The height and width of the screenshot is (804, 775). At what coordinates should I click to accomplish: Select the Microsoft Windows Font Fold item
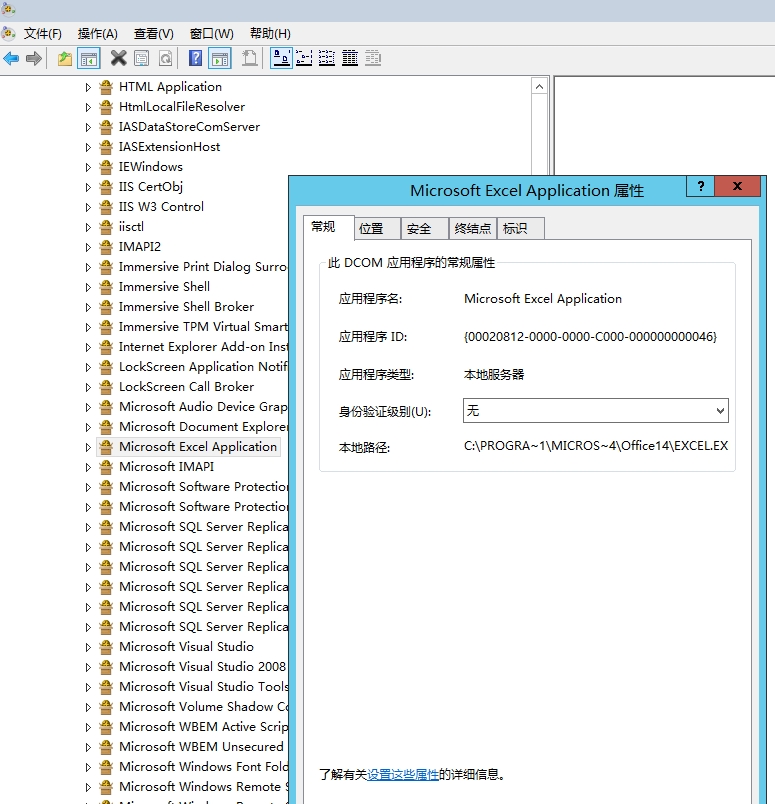click(204, 767)
